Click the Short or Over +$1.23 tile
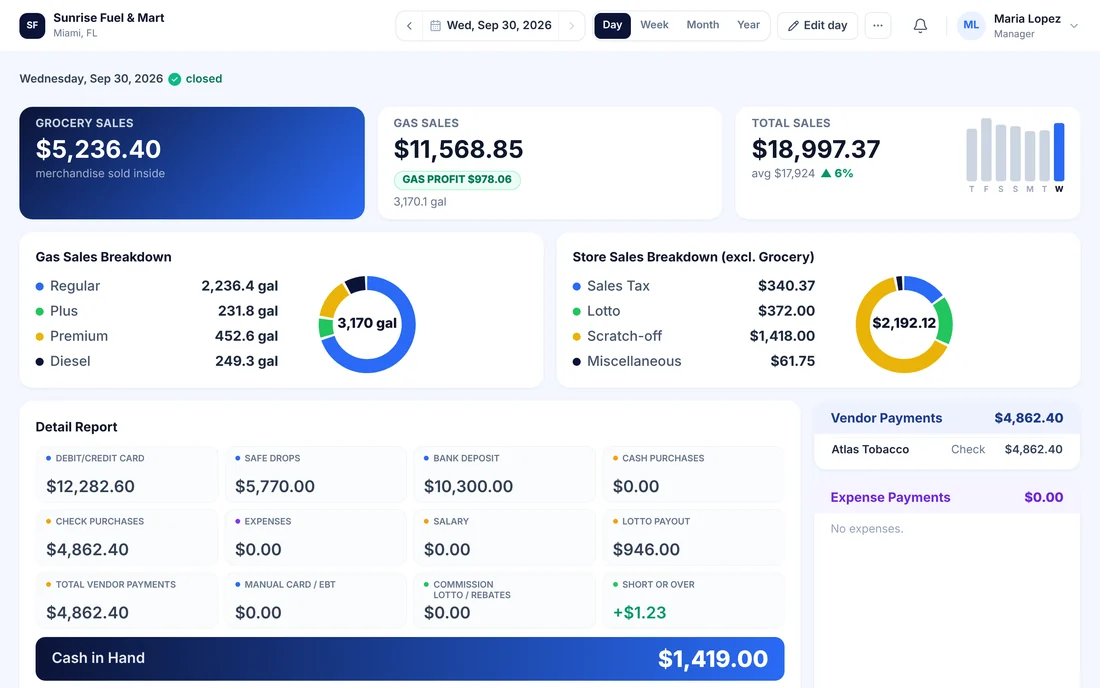This screenshot has width=1100, height=688. click(x=693, y=600)
